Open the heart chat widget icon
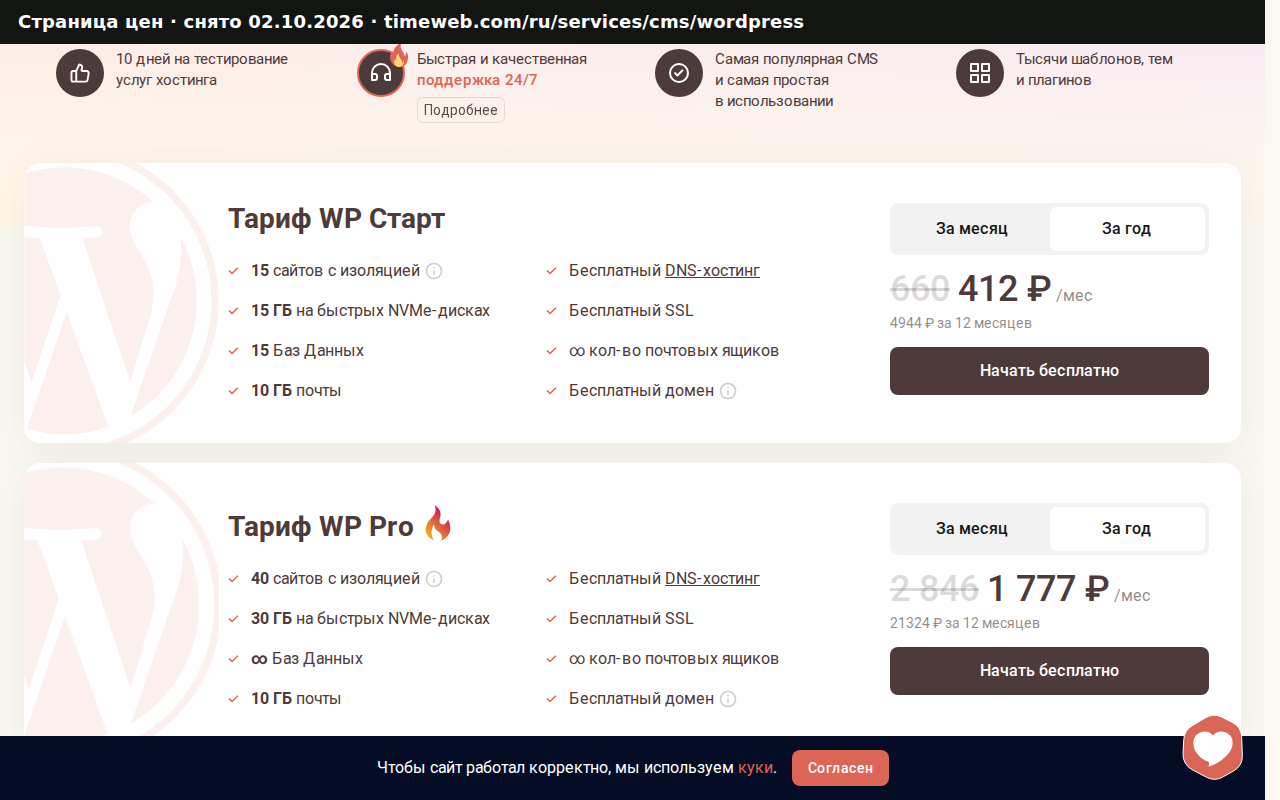The image size is (1280, 800). coord(1212,747)
